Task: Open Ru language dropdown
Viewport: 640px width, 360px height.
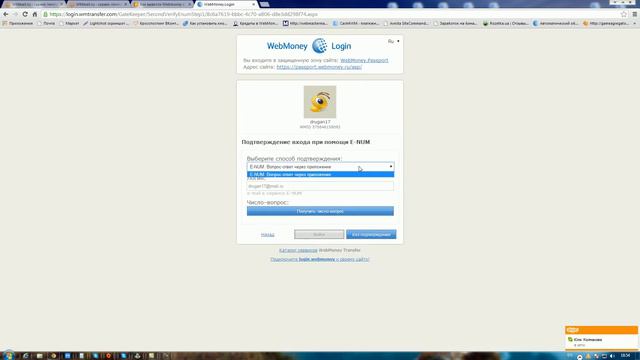Action: point(393,41)
